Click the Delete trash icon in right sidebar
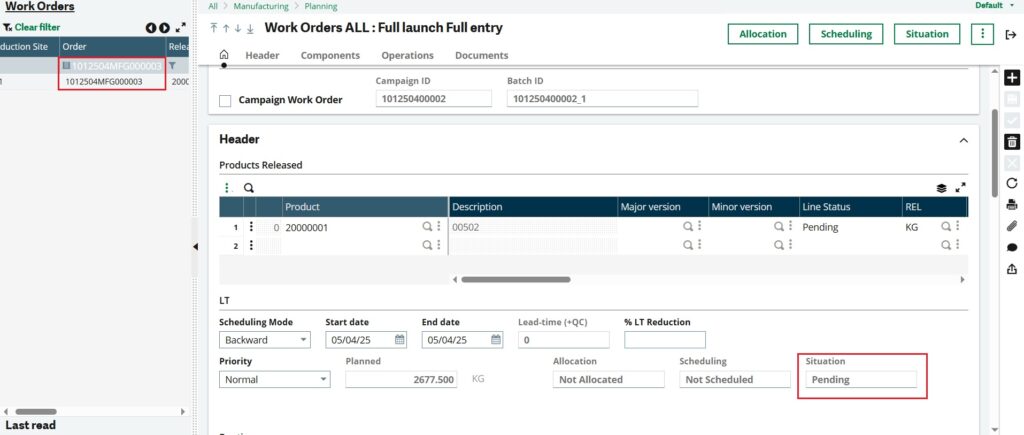This screenshot has height=435, width=1024. click(x=1012, y=141)
